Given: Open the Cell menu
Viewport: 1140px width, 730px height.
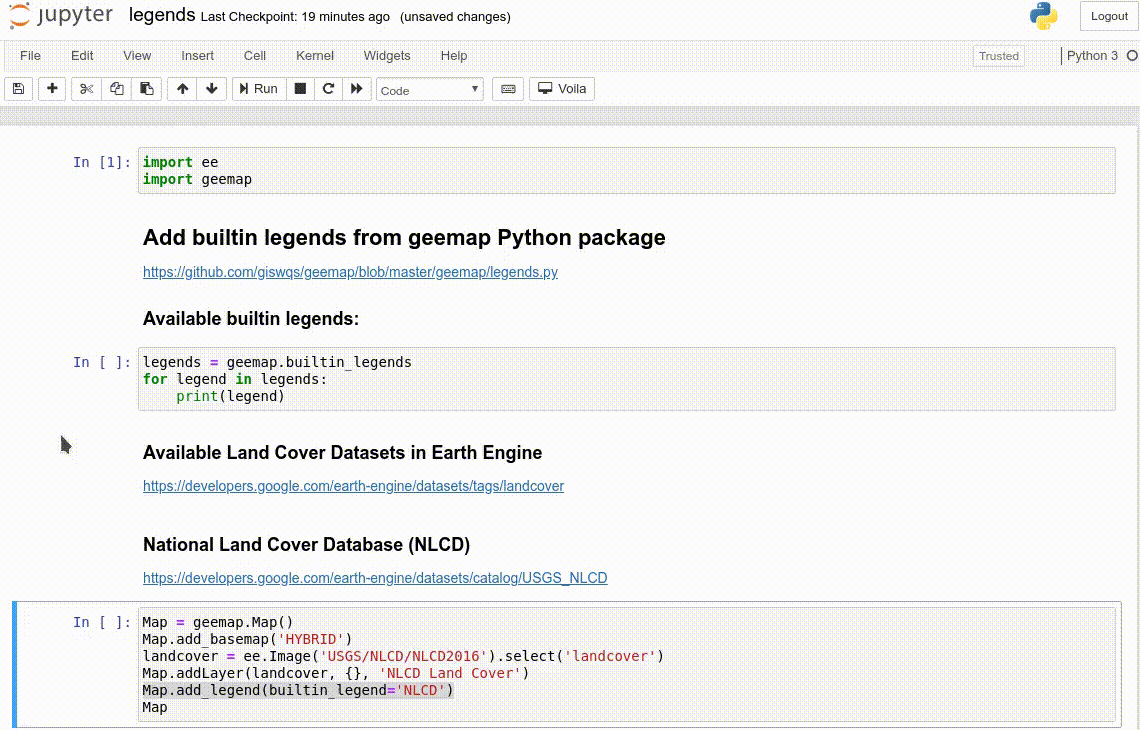Looking at the screenshot, I should point(255,56).
